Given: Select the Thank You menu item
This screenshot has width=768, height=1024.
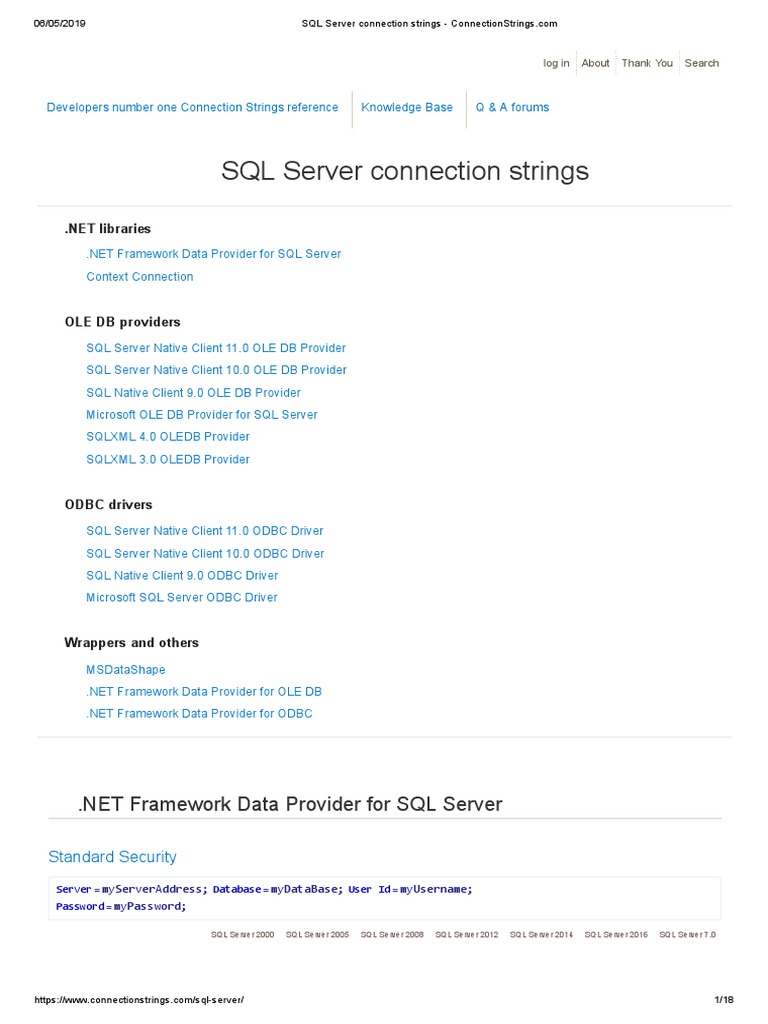Looking at the screenshot, I should tap(647, 63).
